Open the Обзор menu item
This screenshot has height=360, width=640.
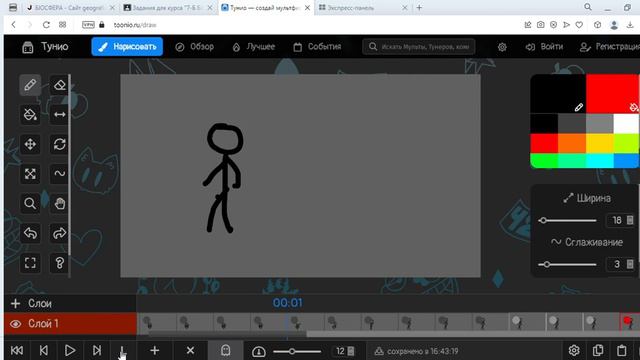(194, 47)
